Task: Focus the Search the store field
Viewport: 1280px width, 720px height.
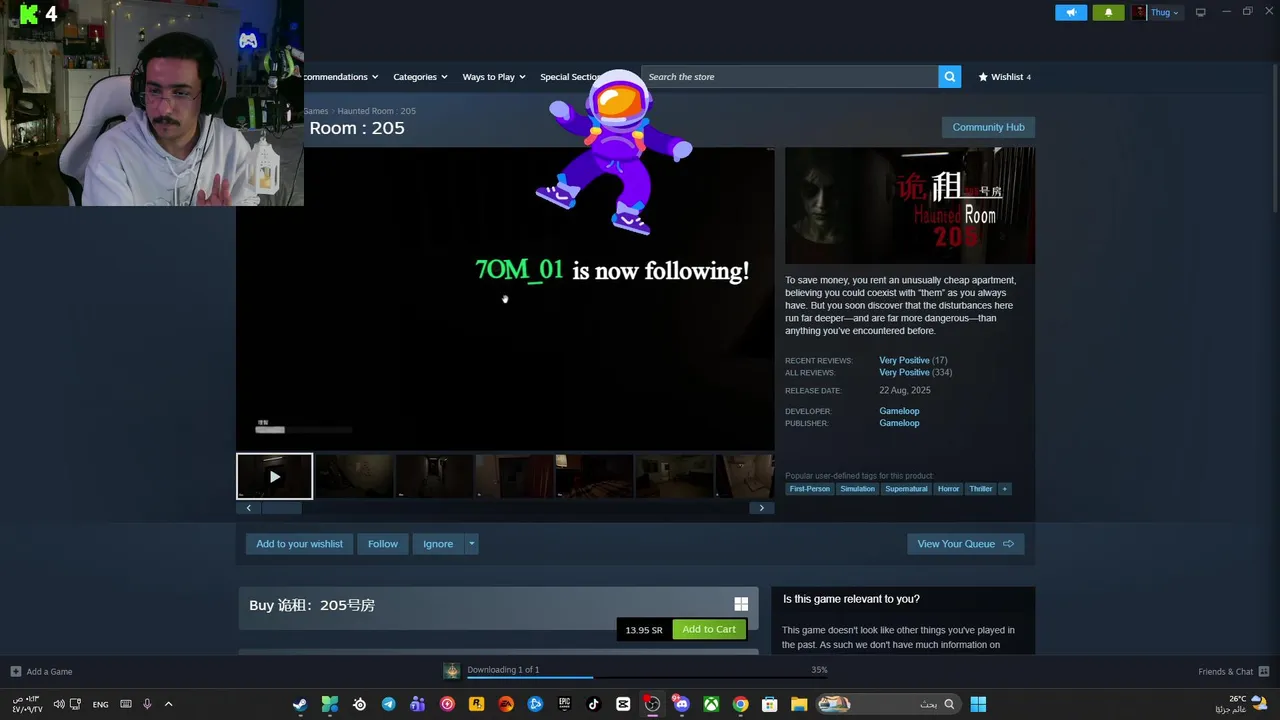Action: coord(790,77)
